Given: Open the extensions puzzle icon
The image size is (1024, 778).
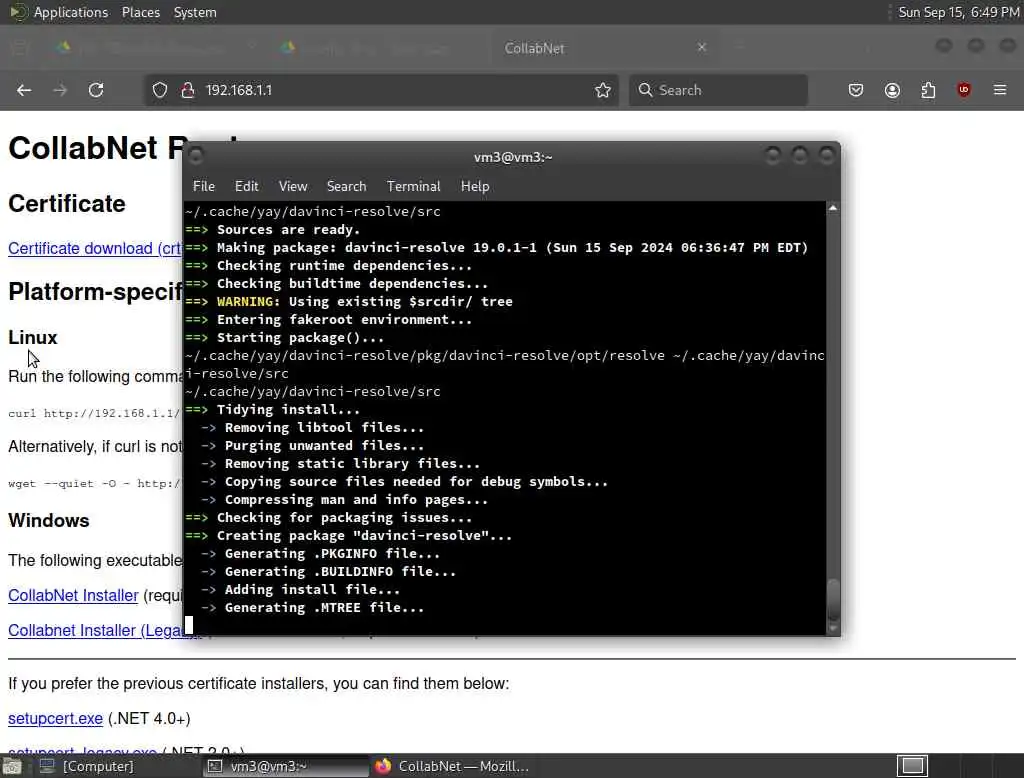Looking at the screenshot, I should [x=928, y=90].
